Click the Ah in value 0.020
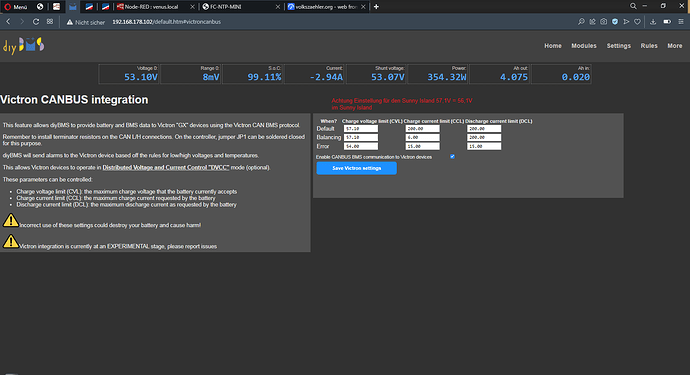The width and height of the screenshot is (690, 375). coord(576,77)
